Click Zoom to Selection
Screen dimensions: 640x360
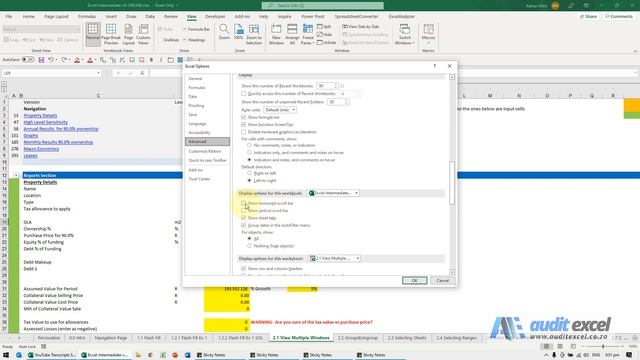pos(254,34)
